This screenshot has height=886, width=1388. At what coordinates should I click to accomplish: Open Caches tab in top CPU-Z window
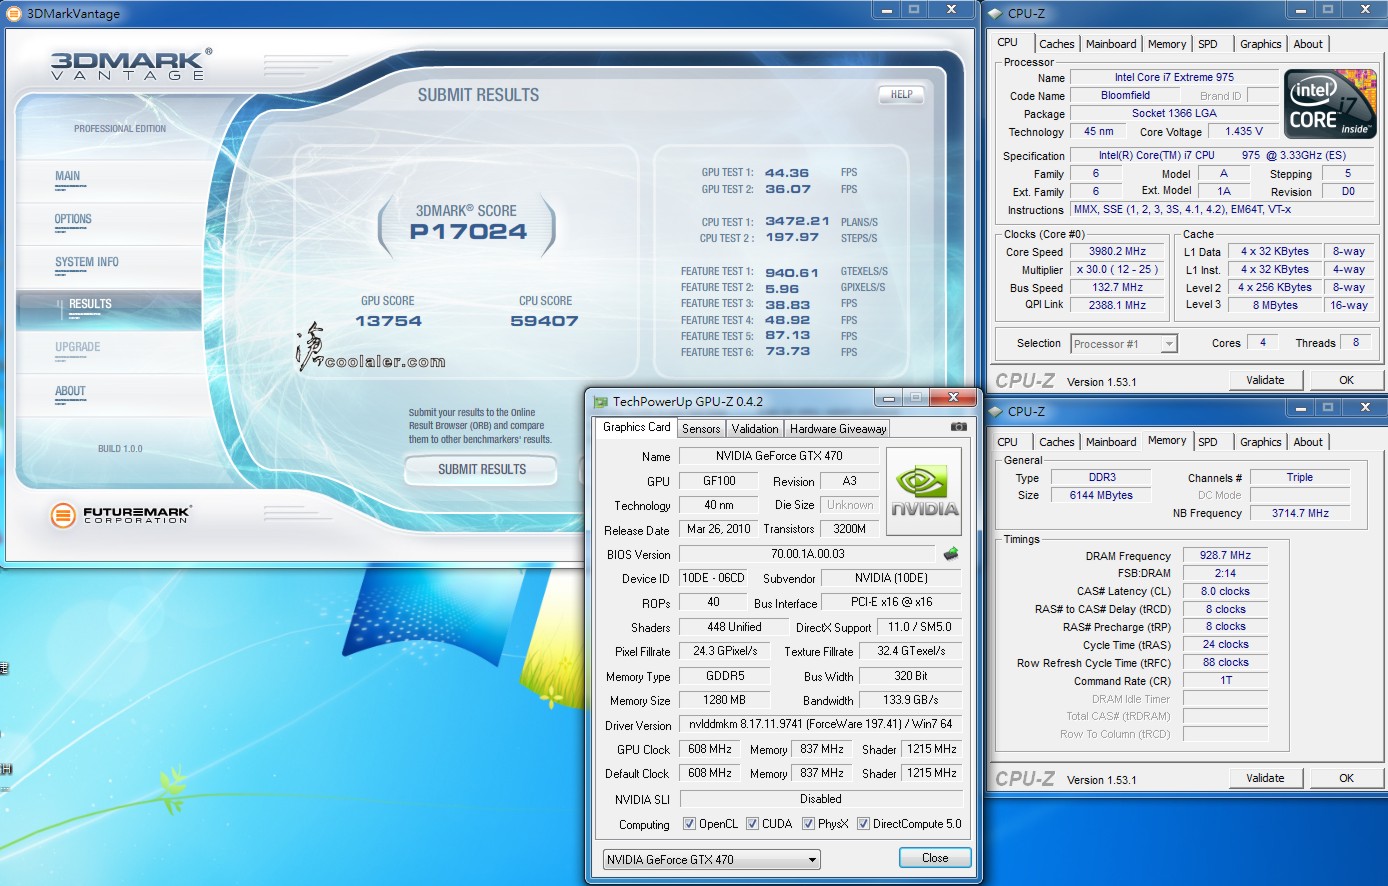point(1056,44)
